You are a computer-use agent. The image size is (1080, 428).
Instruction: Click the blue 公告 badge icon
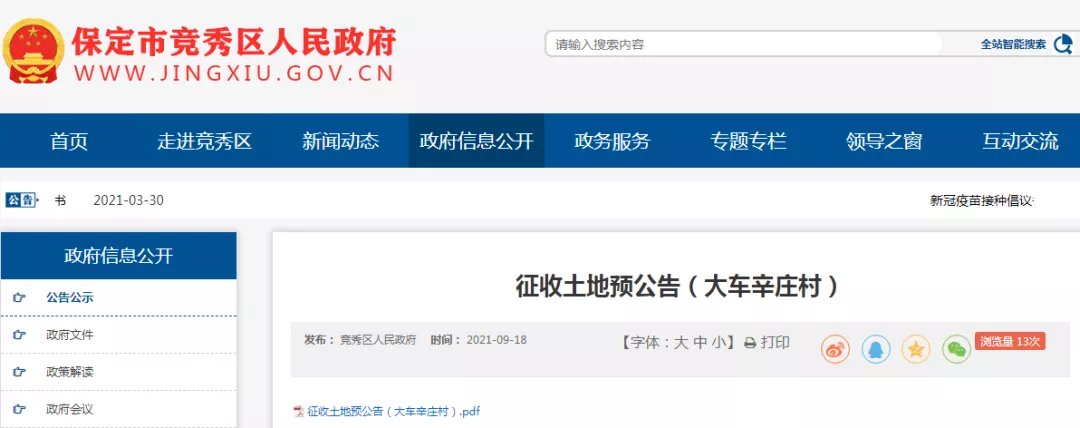click(x=20, y=201)
